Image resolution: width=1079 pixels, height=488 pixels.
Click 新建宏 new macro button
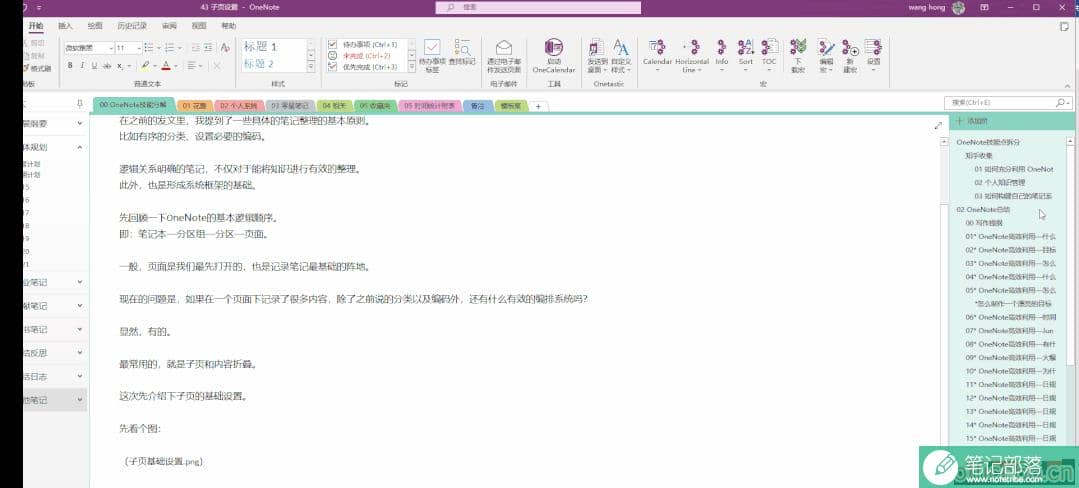click(x=851, y=56)
